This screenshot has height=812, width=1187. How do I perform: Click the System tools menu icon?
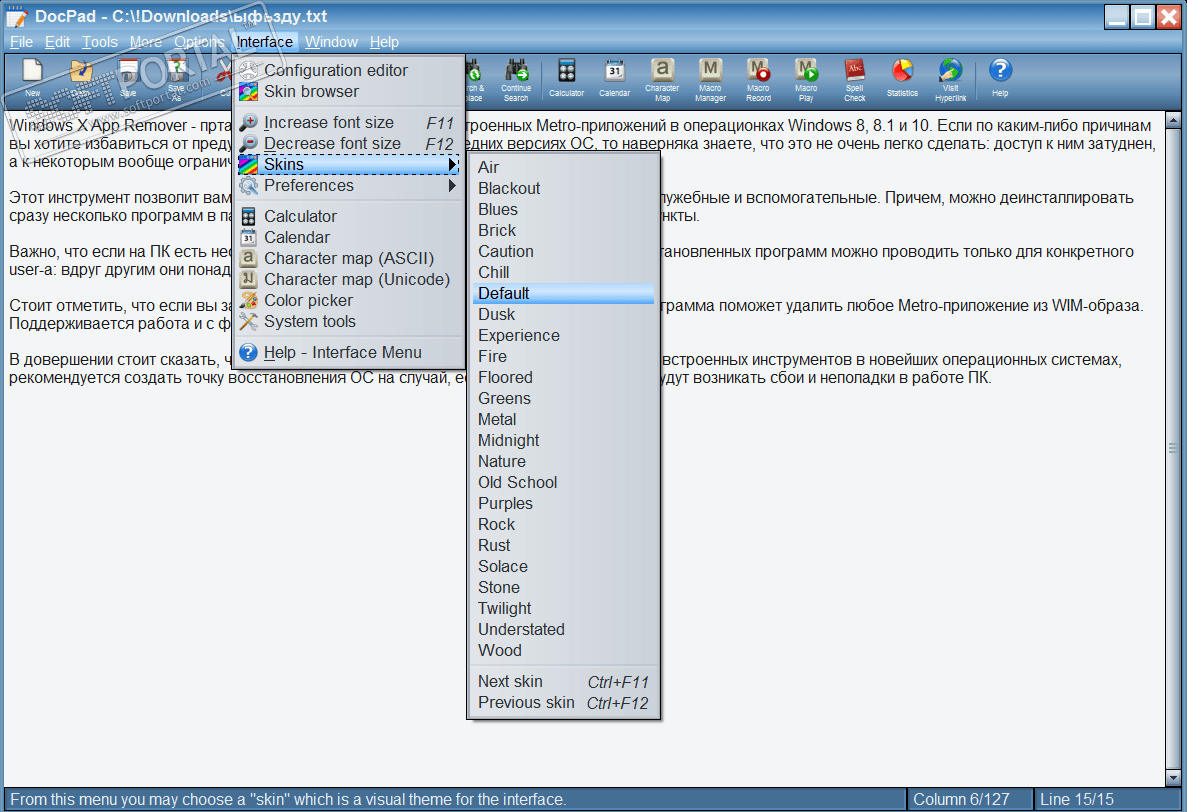[248, 322]
